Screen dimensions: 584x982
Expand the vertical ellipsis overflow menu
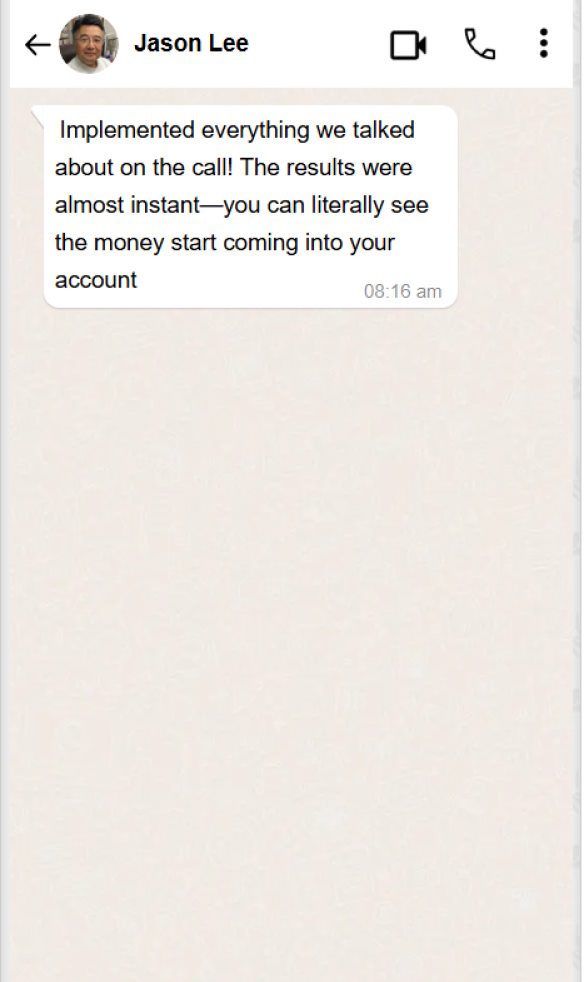click(543, 43)
